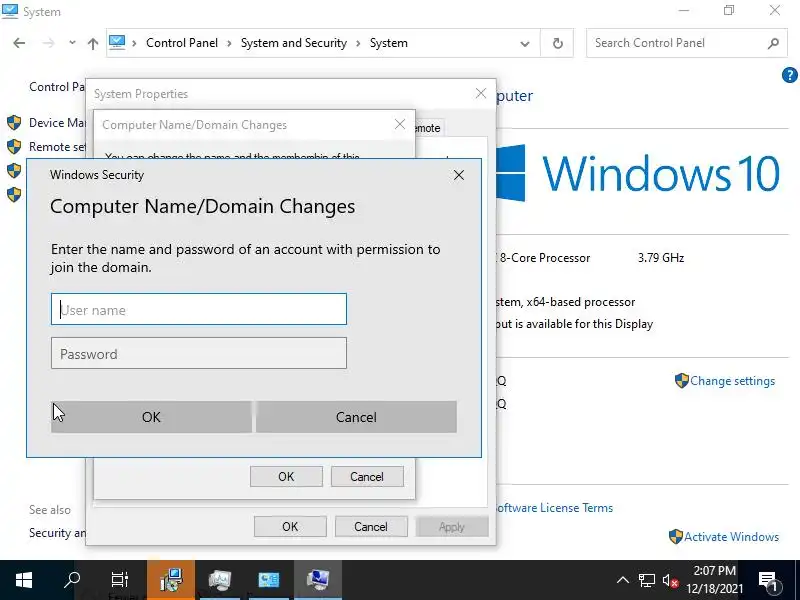800x600 pixels.
Task: Click Cancel in System Properties window
Action: click(371, 527)
